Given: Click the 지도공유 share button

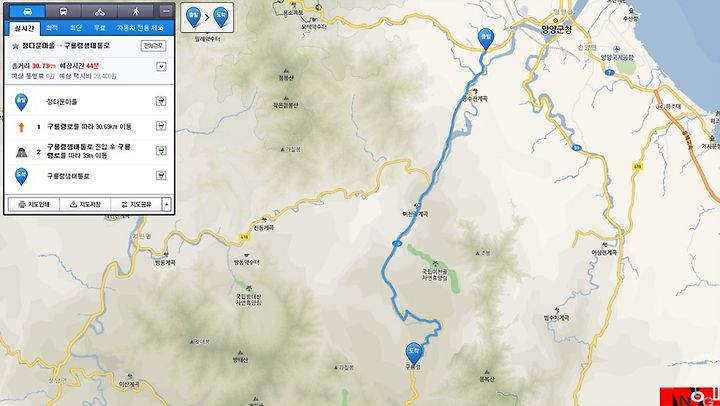Looking at the screenshot, I should pos(136,204).
